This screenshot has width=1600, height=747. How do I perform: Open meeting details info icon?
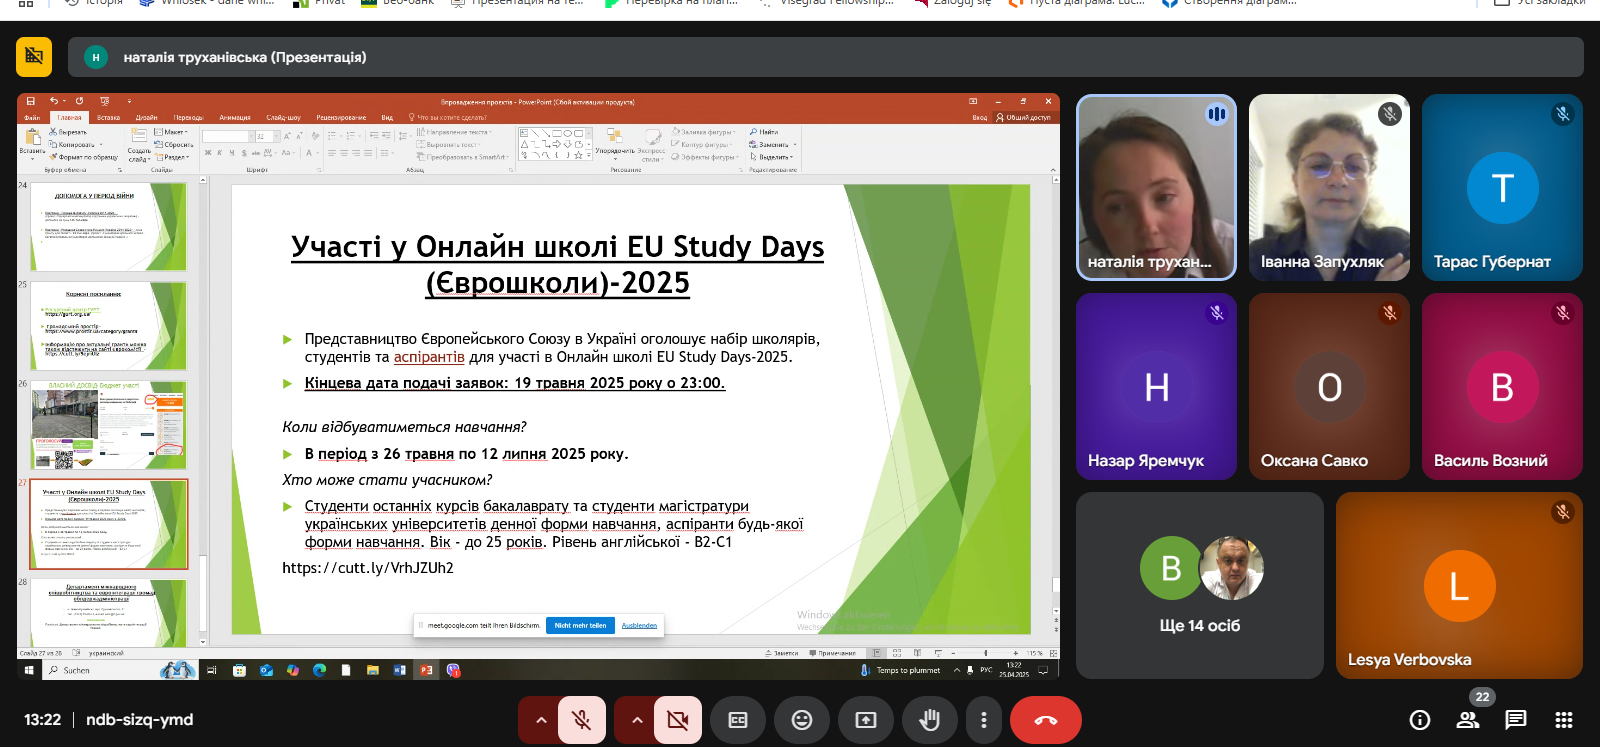click(1420, 720)
